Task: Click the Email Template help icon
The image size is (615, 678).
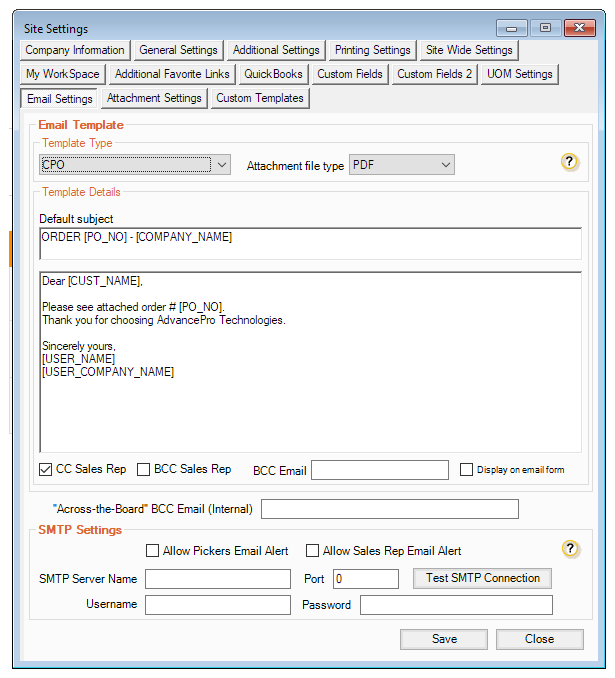Action: (x=570, y=162)
